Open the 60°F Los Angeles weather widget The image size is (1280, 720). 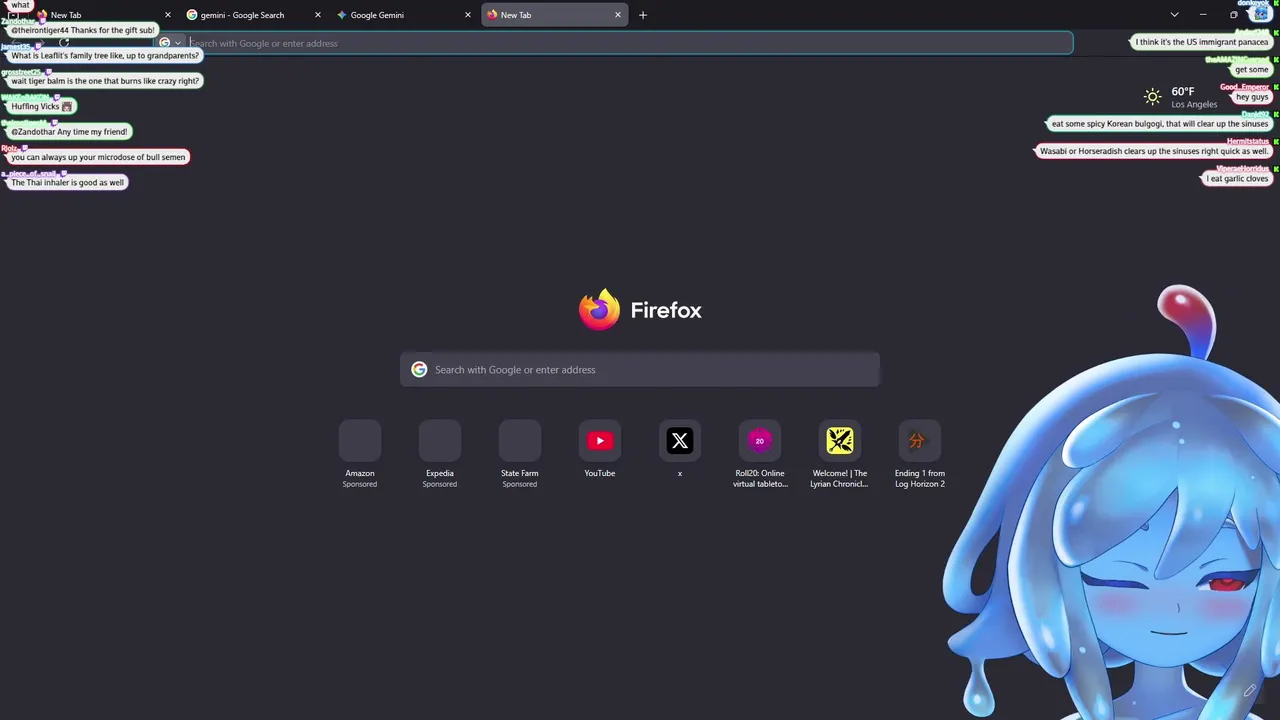coord(1181,97)
